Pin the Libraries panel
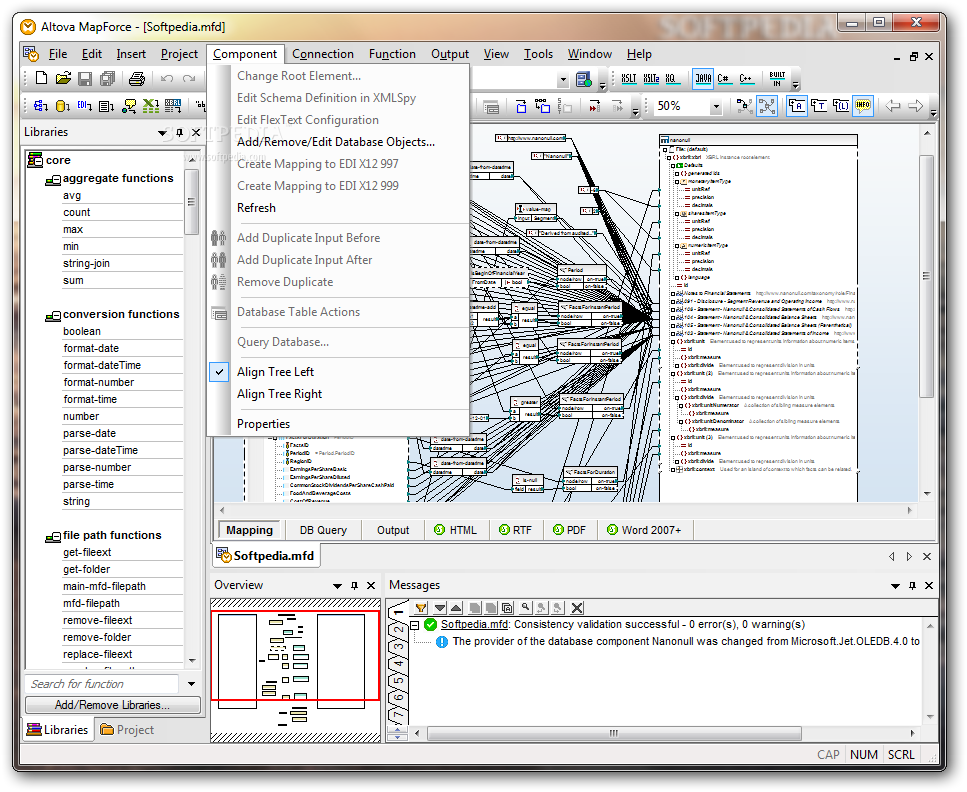This screenshot has height=792, width=967. tap(179, 133)
